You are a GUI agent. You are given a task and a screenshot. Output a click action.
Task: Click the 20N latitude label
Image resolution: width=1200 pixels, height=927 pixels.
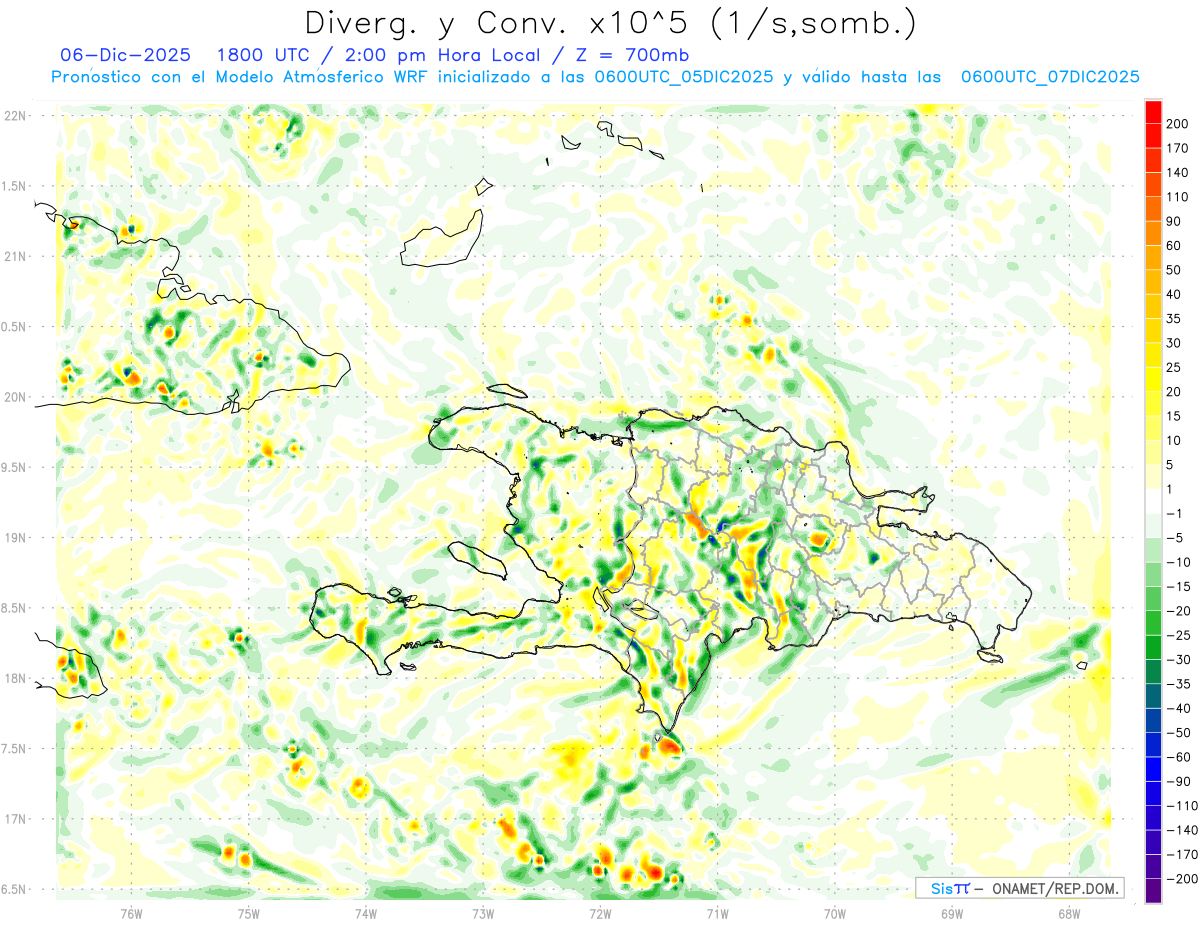[x=15, y=397]
